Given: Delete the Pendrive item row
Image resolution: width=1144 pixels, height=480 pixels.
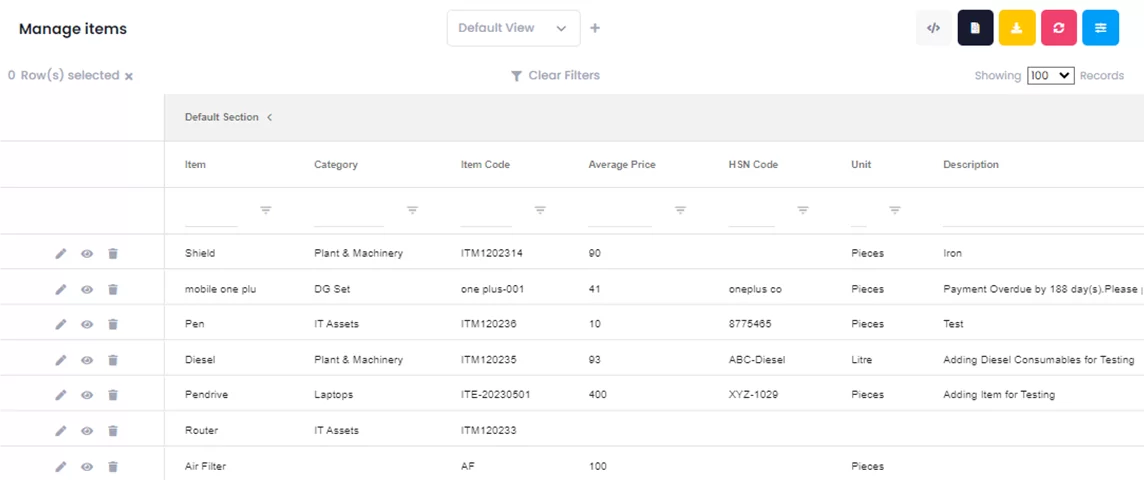Looking at the screenshot, I should coord(113,395).
